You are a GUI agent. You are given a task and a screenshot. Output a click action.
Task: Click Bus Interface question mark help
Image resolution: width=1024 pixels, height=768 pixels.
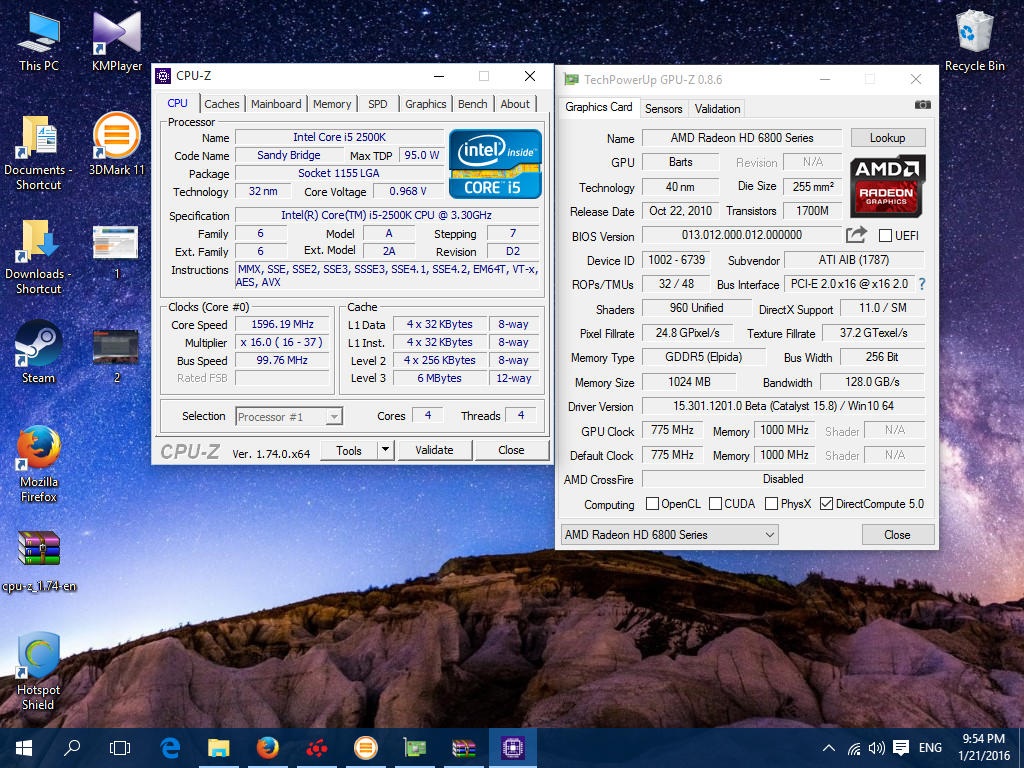(x=922, y=284)
